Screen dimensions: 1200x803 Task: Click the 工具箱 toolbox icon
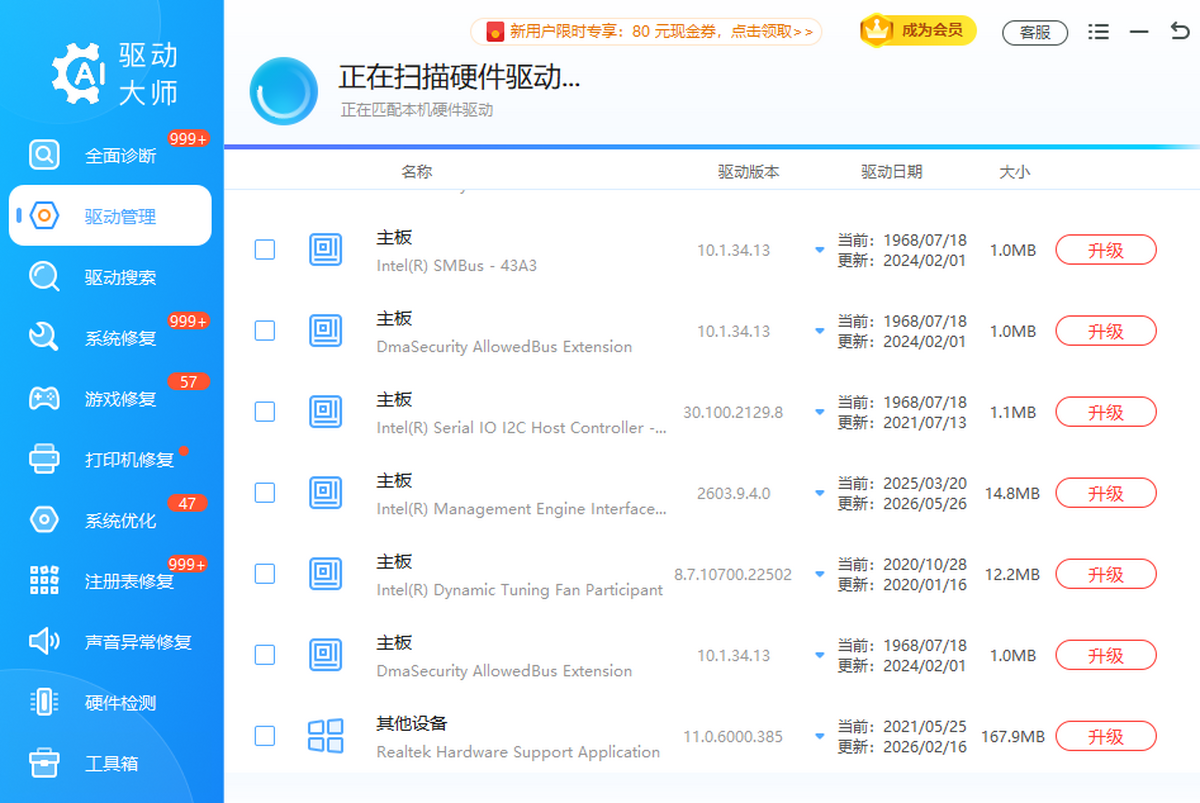44,764
